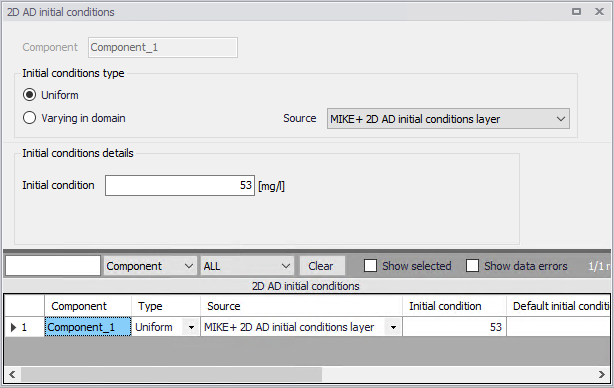The height and width of the screenshot is (388, 614).
Task: Click the Clear button
Action: [x=321, y=266]
